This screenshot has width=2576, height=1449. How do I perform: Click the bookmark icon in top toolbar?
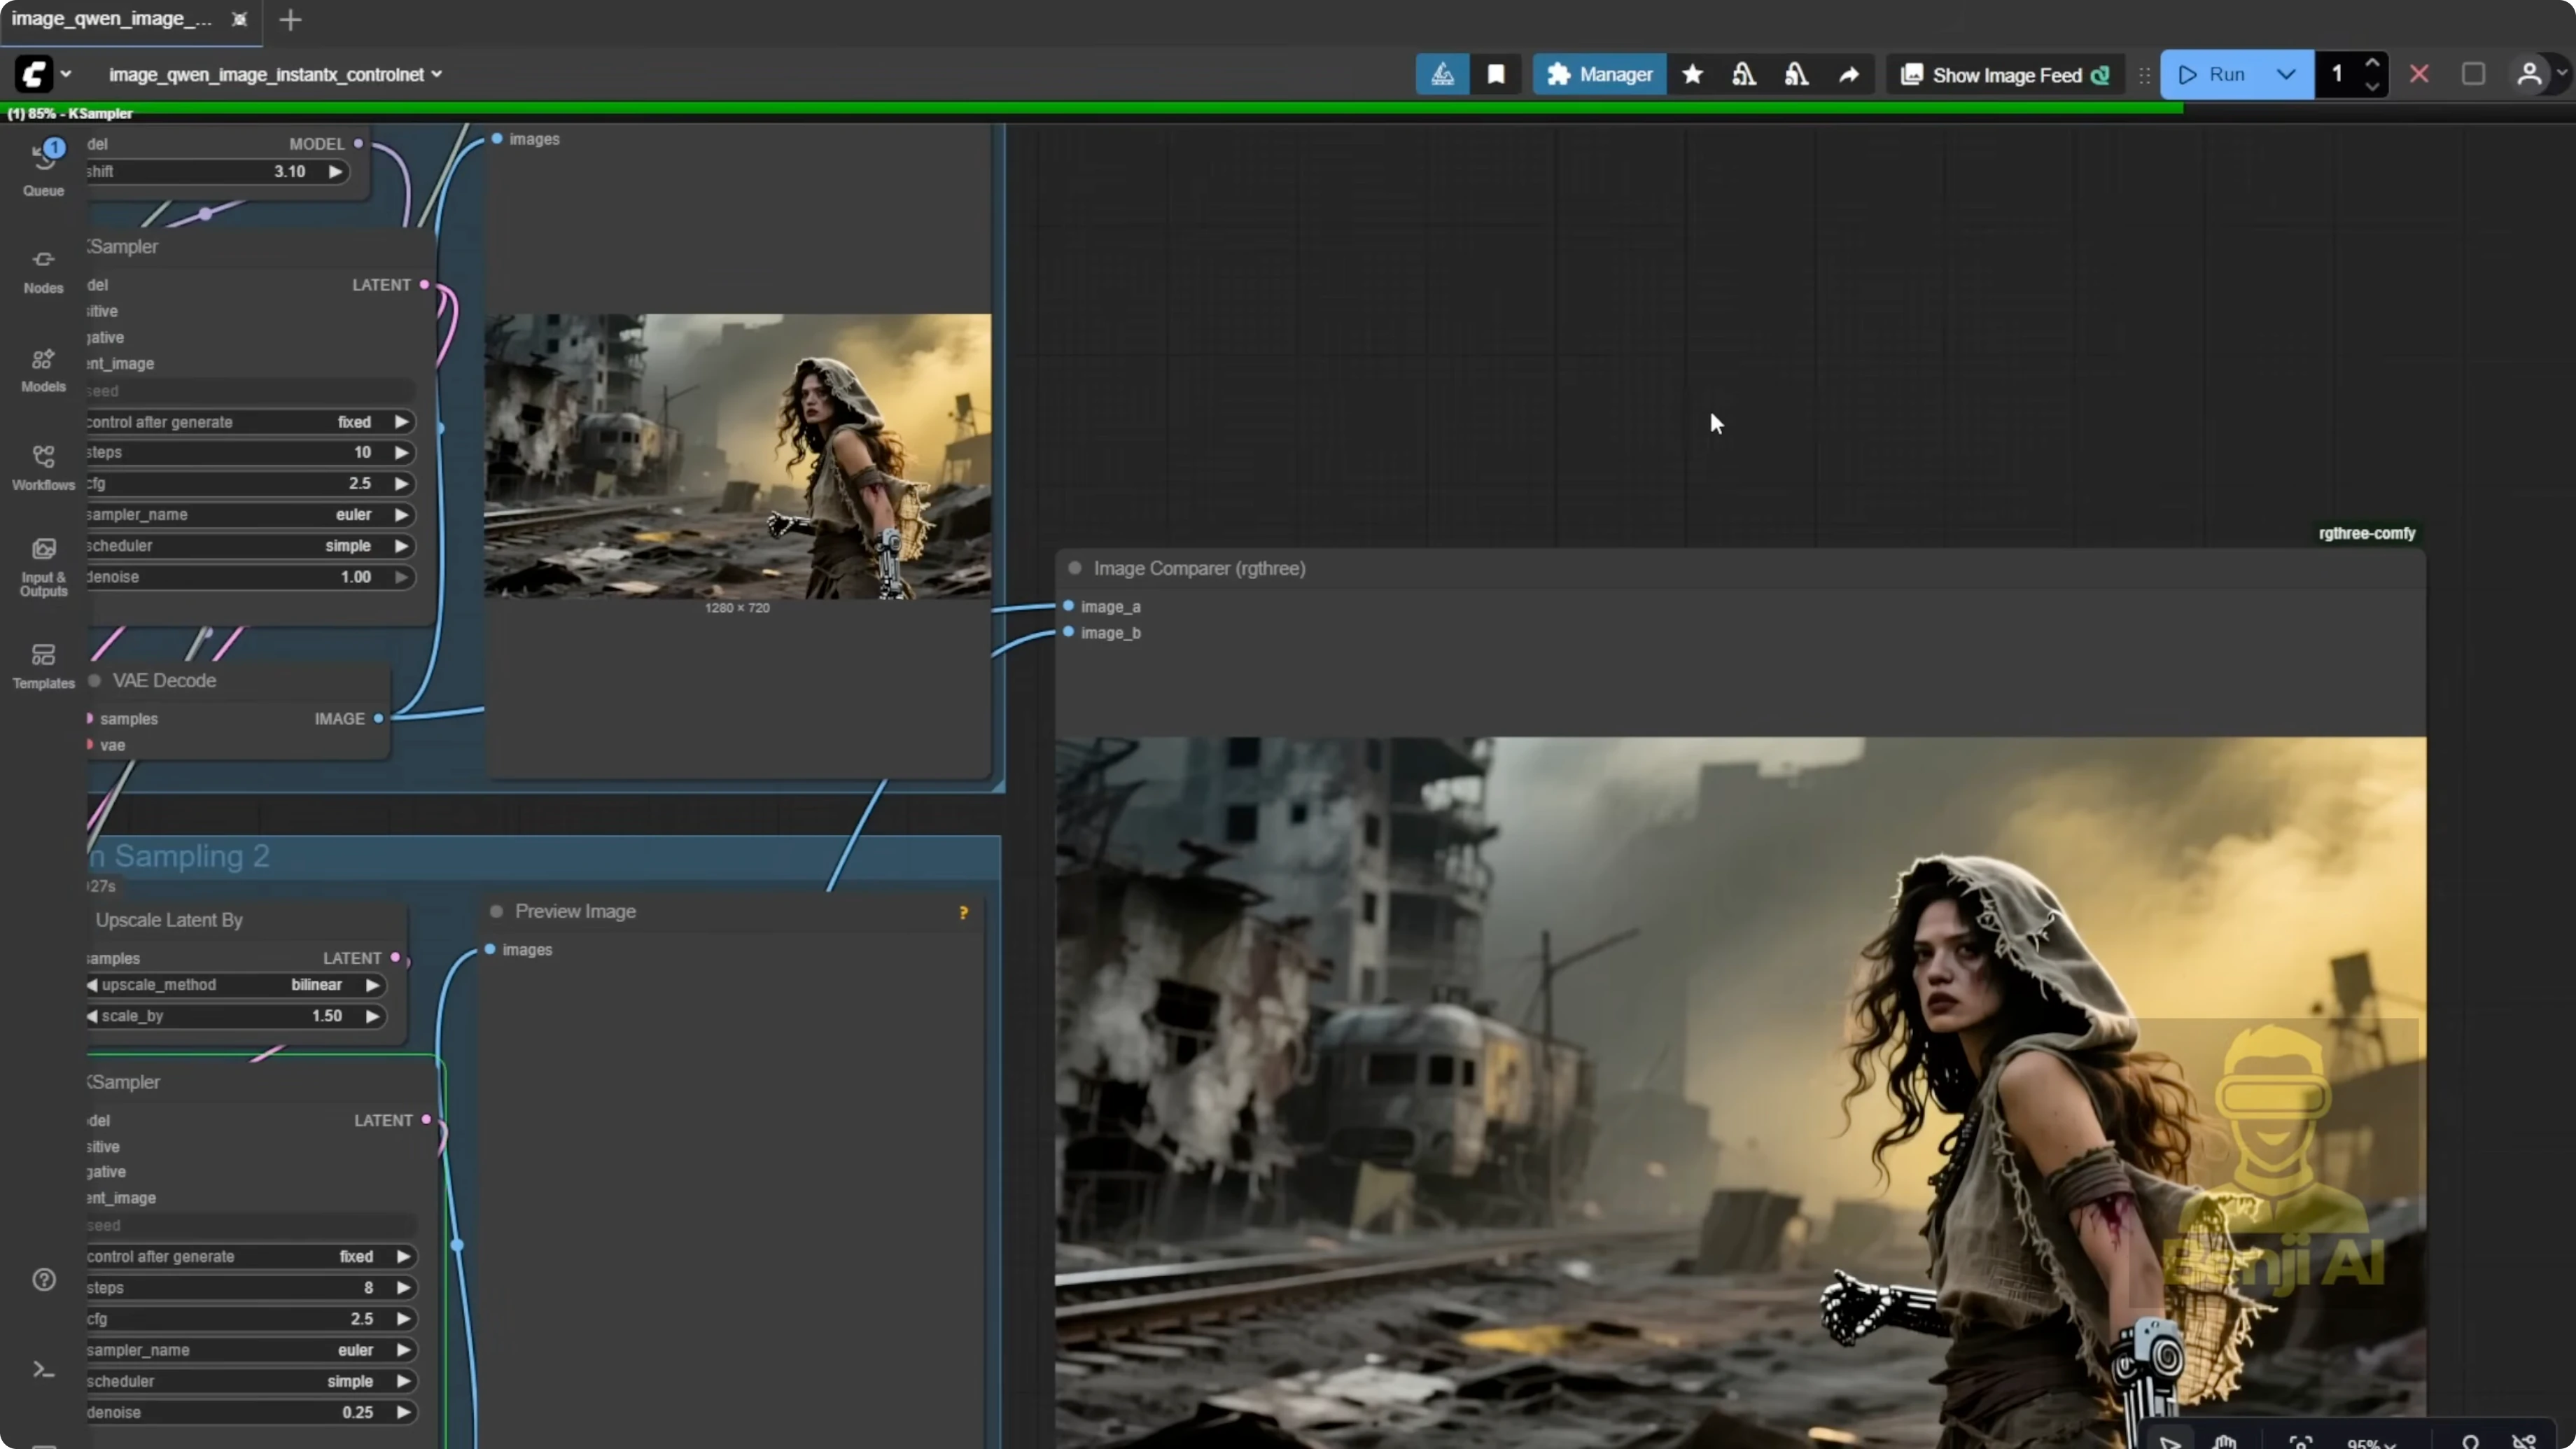coord(1496,75)
